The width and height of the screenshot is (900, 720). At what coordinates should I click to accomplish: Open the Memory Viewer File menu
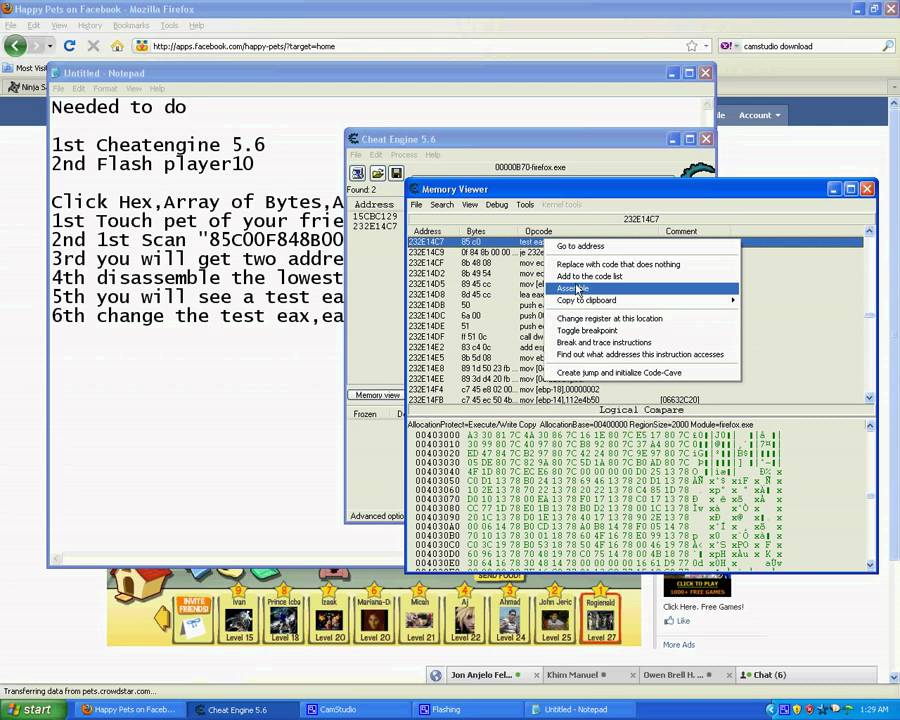point(416,204)
